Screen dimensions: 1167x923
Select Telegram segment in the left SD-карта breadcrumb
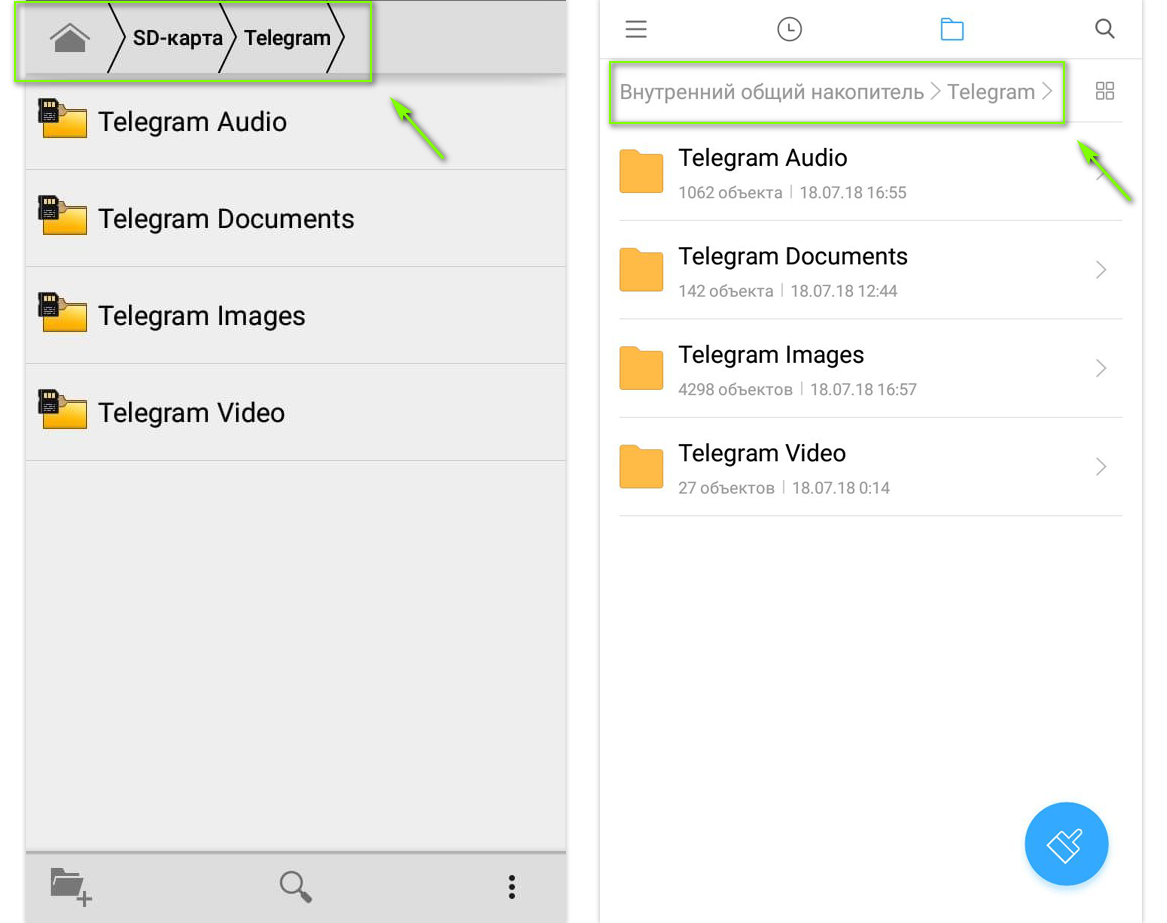[287, 39]
